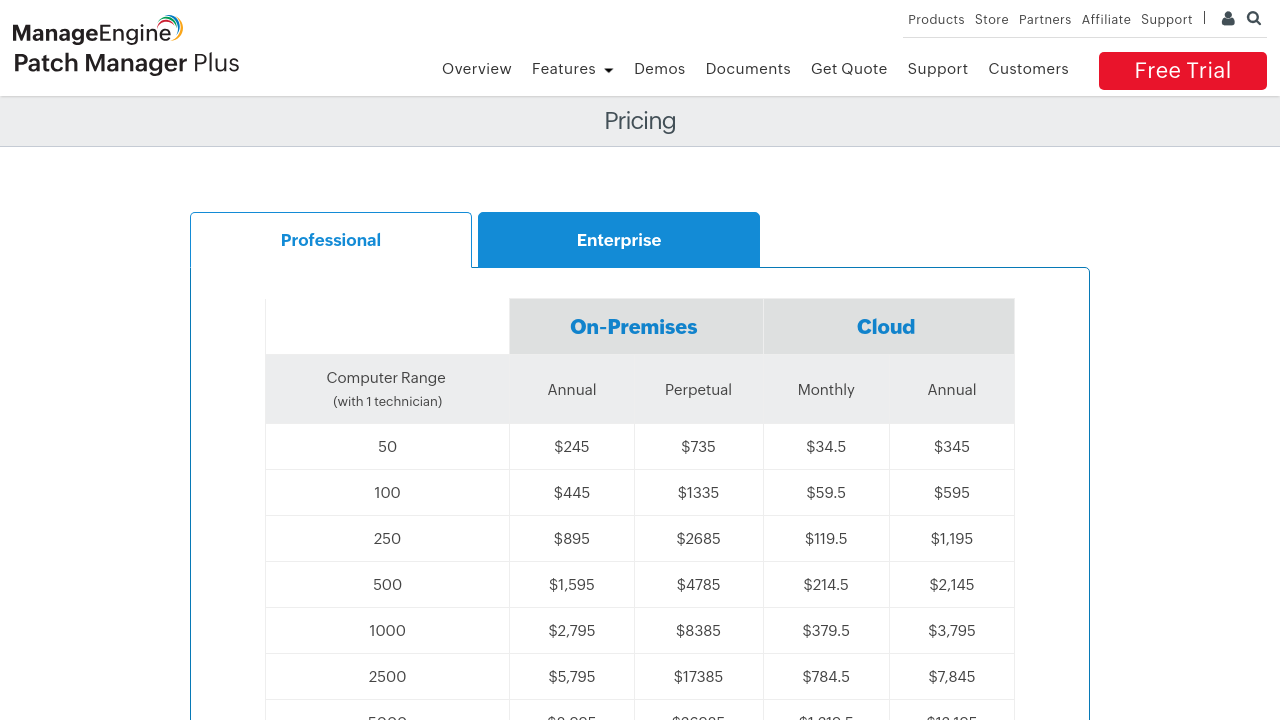Click the On-Premises column header
Screen dimensions: 1280x720
pos(636,326)
